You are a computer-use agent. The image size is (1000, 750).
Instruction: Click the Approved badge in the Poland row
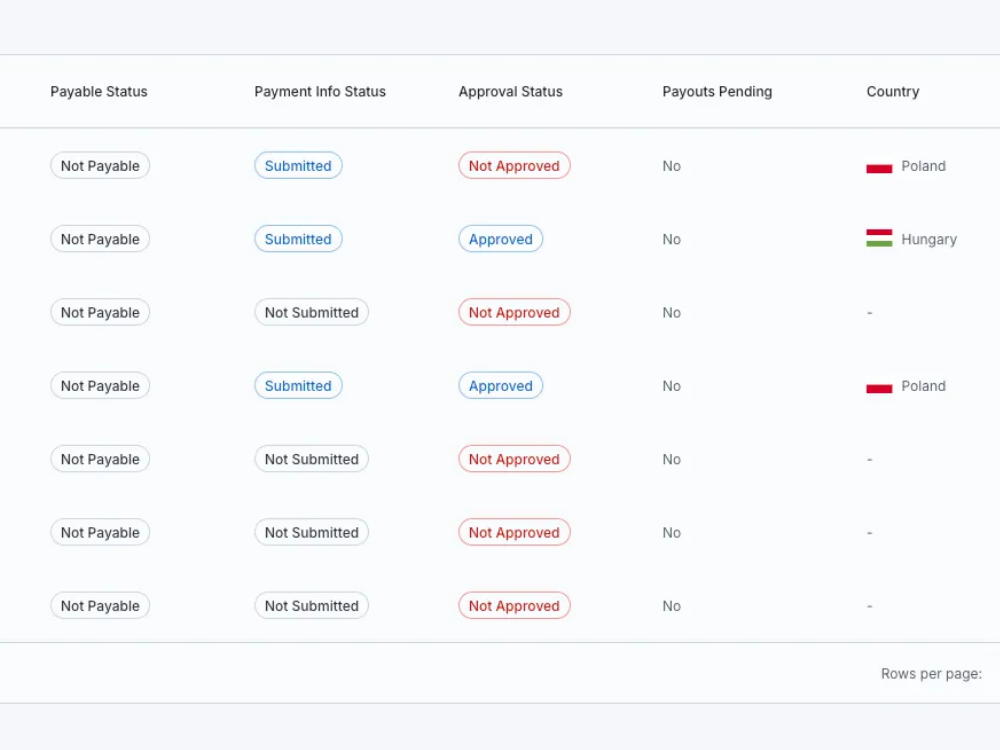(x=500, y=386)
